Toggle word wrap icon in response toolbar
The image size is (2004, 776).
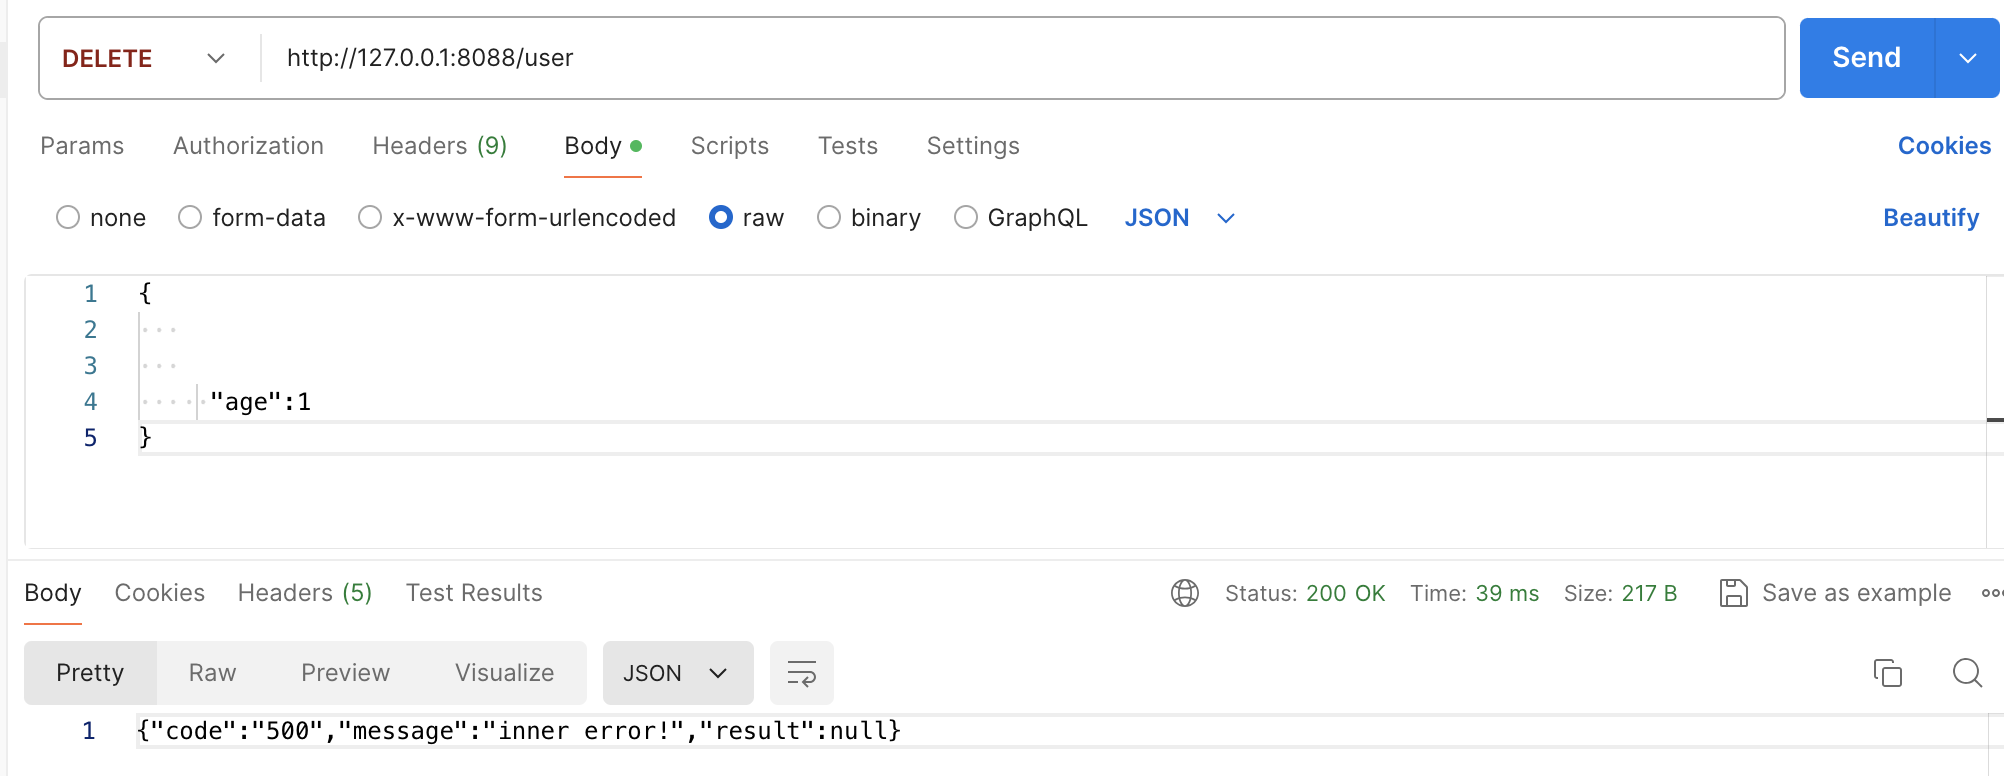tap(802, 673)
